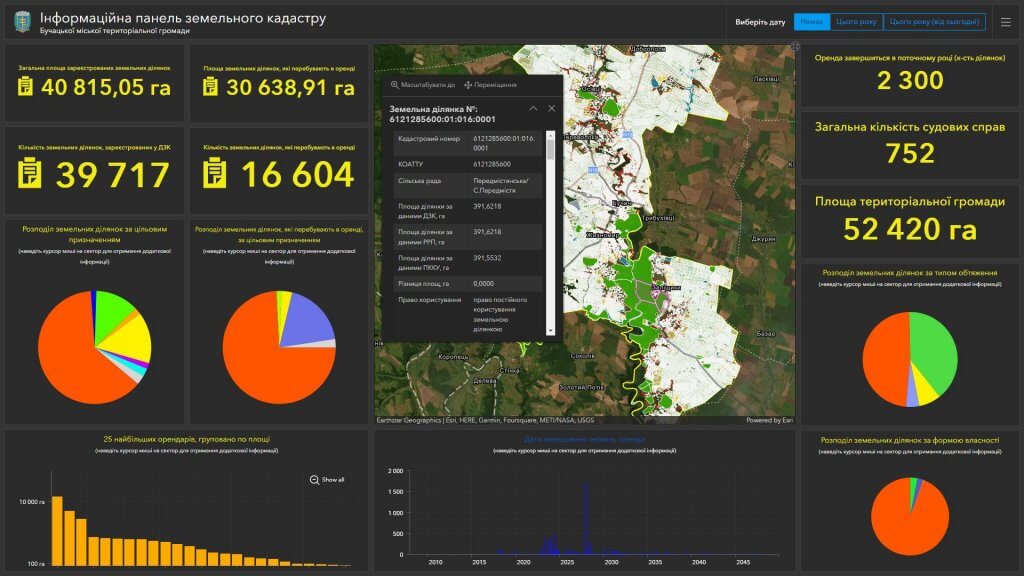Image resolution: width=1024 pixels, height=576 pixels.
Task: Select the Цього року date filter
Action: click(856, 22)
